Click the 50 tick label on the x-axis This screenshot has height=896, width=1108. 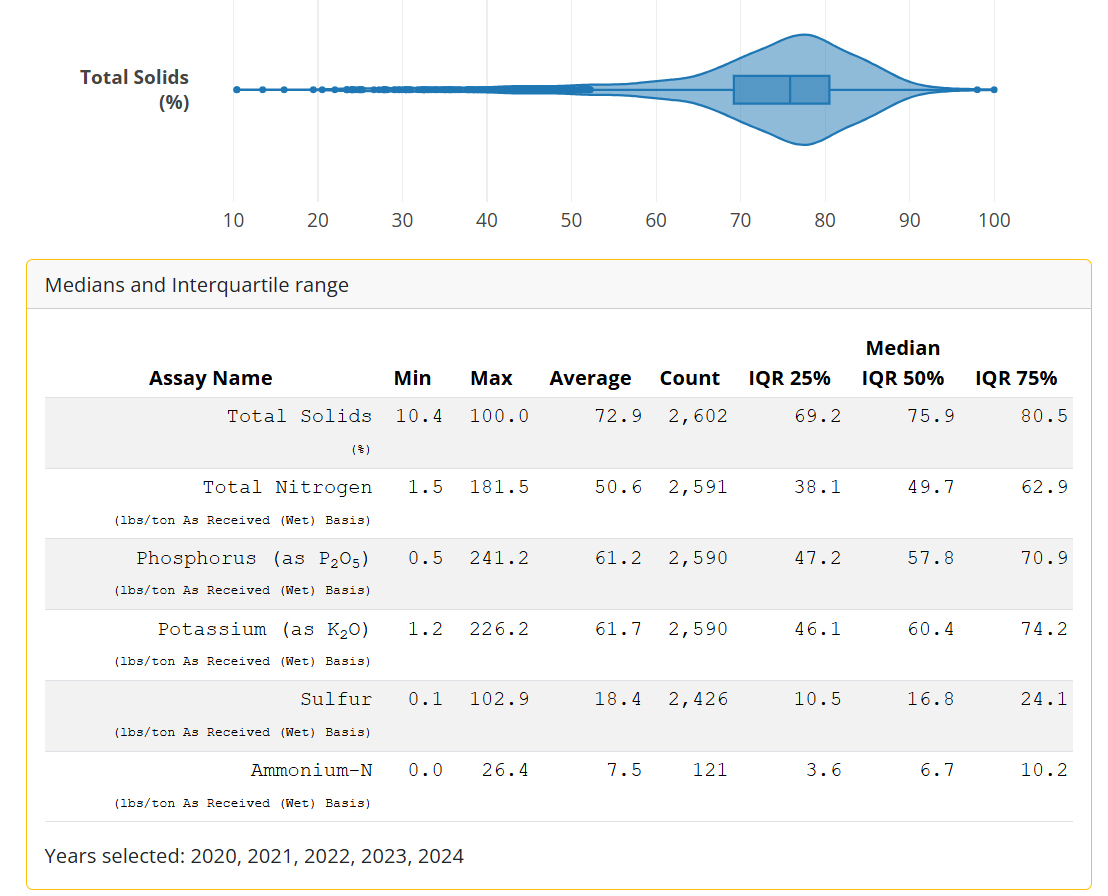571,221
